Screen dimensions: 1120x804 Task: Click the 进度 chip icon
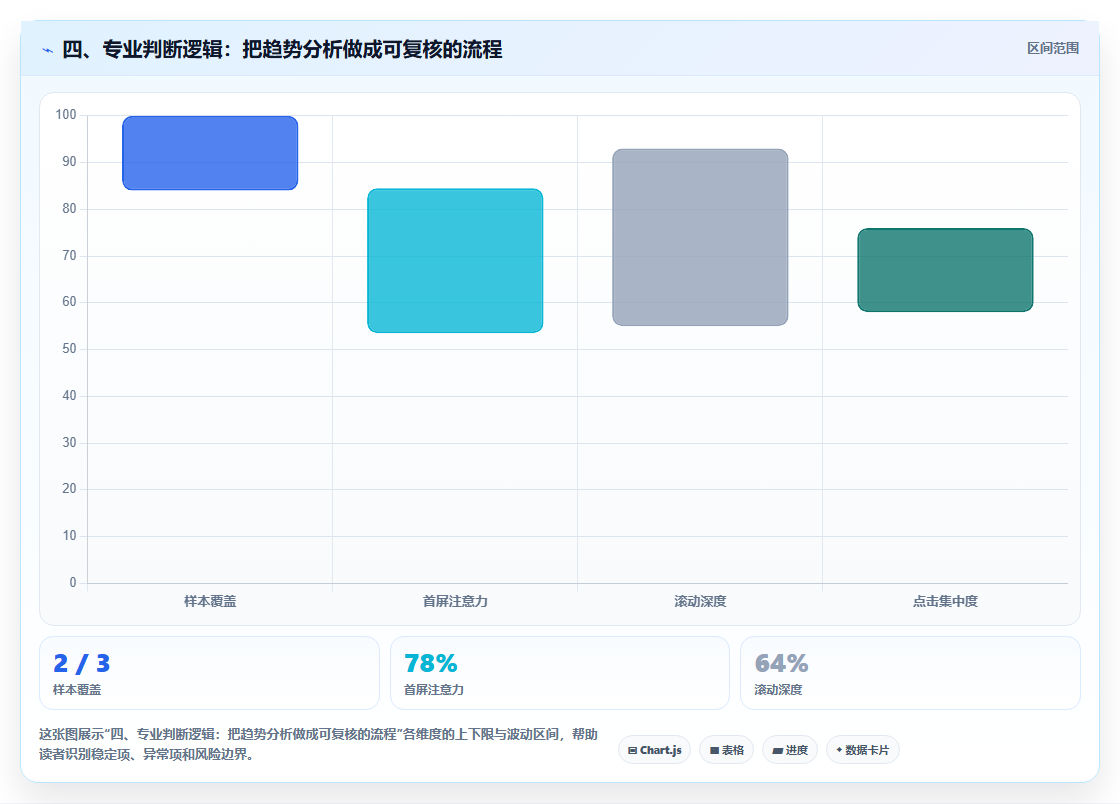tap(778, 750)
